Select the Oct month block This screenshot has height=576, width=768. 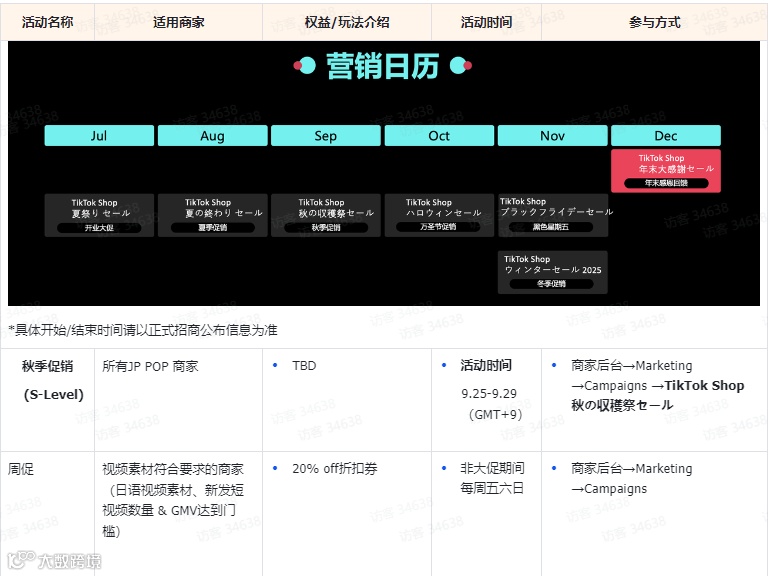[439, 136]
